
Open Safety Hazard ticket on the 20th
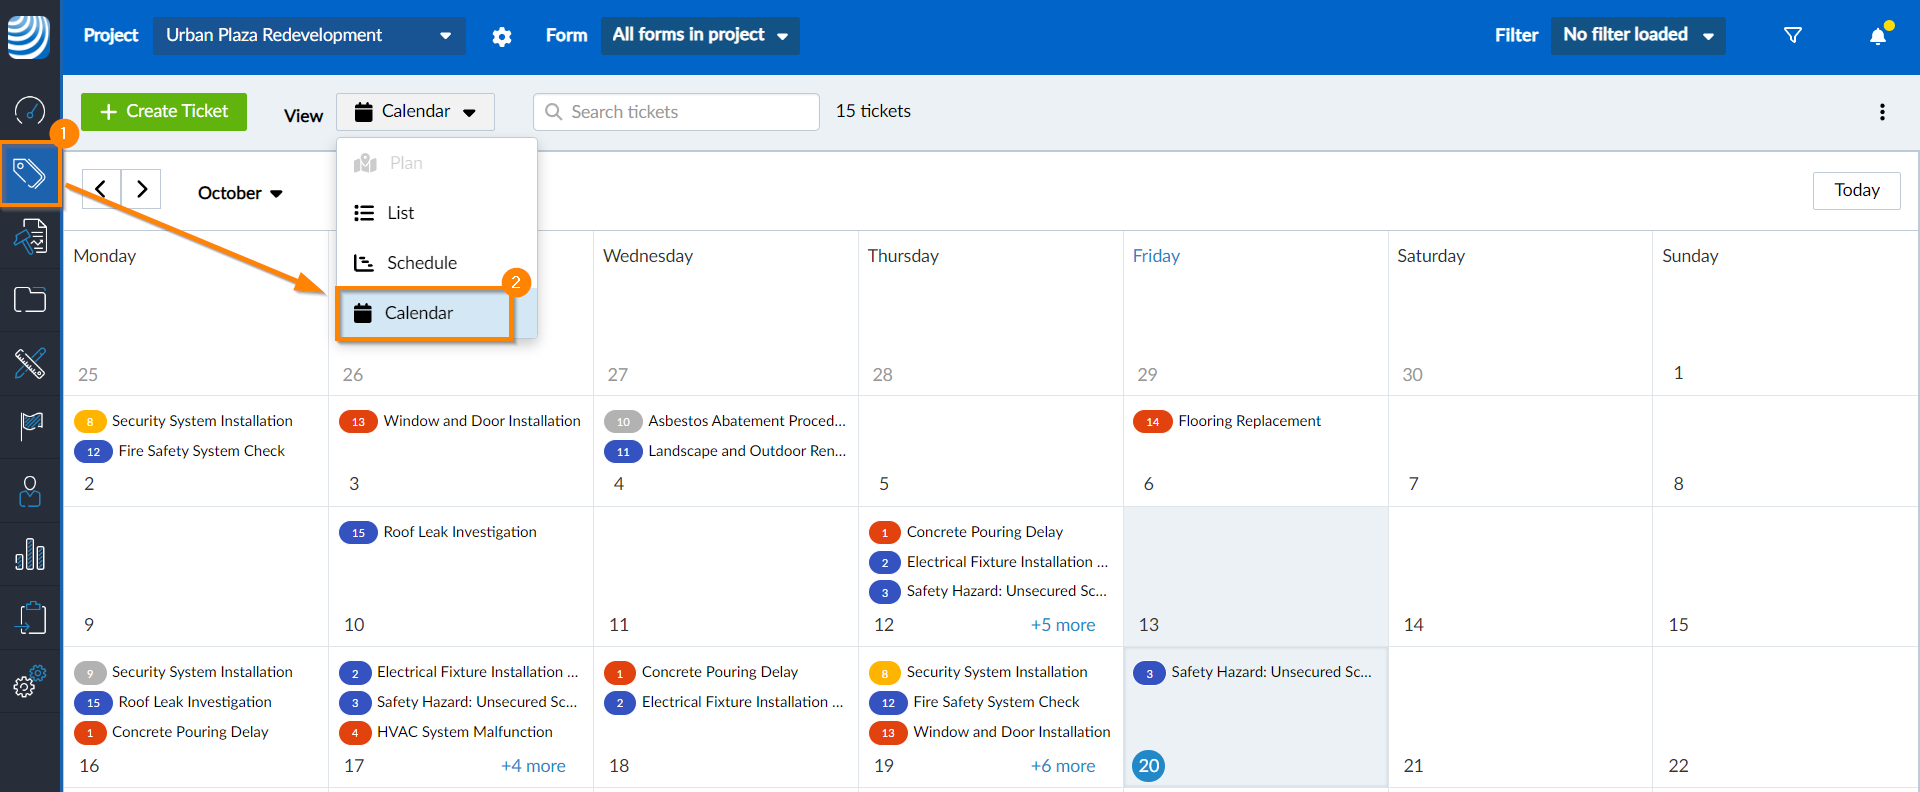[1271, 672]
